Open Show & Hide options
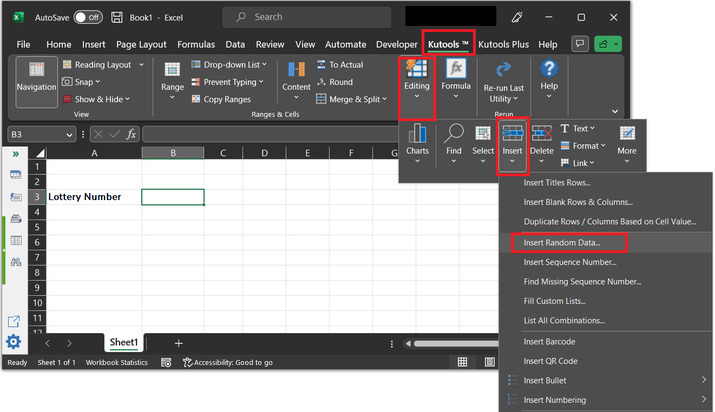 96,99
